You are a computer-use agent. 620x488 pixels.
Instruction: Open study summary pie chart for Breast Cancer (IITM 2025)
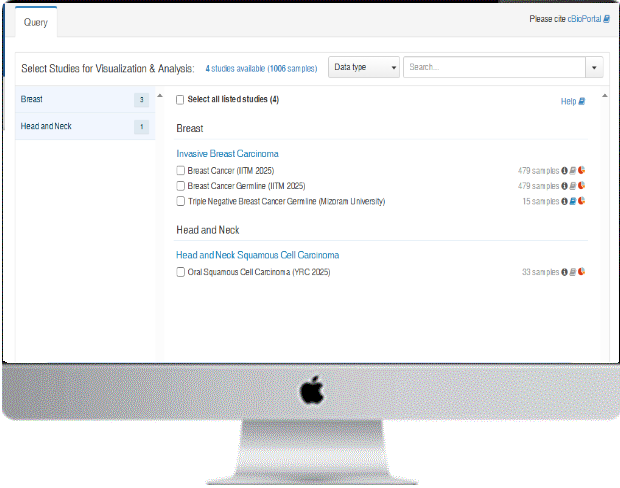(581, 171)
